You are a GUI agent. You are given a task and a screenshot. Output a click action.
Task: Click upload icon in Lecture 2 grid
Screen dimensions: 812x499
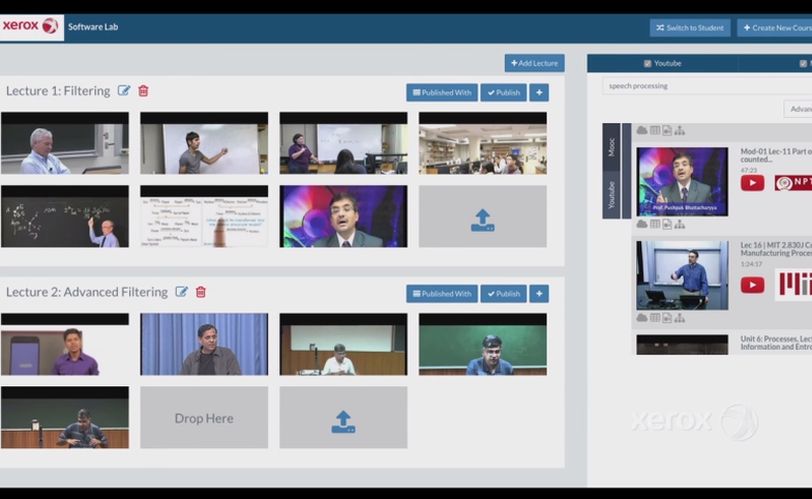pyautogui.click(x=343, y=420)
